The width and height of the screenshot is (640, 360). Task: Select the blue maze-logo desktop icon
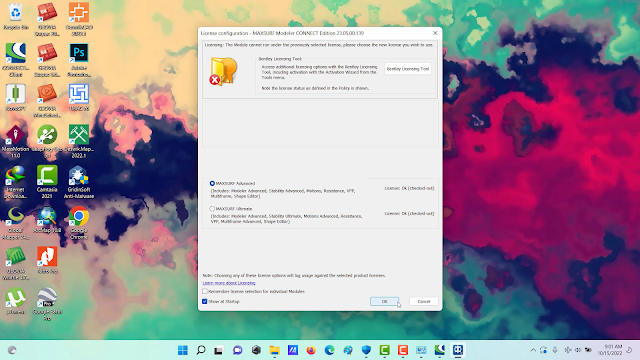[x=79, y=98]
